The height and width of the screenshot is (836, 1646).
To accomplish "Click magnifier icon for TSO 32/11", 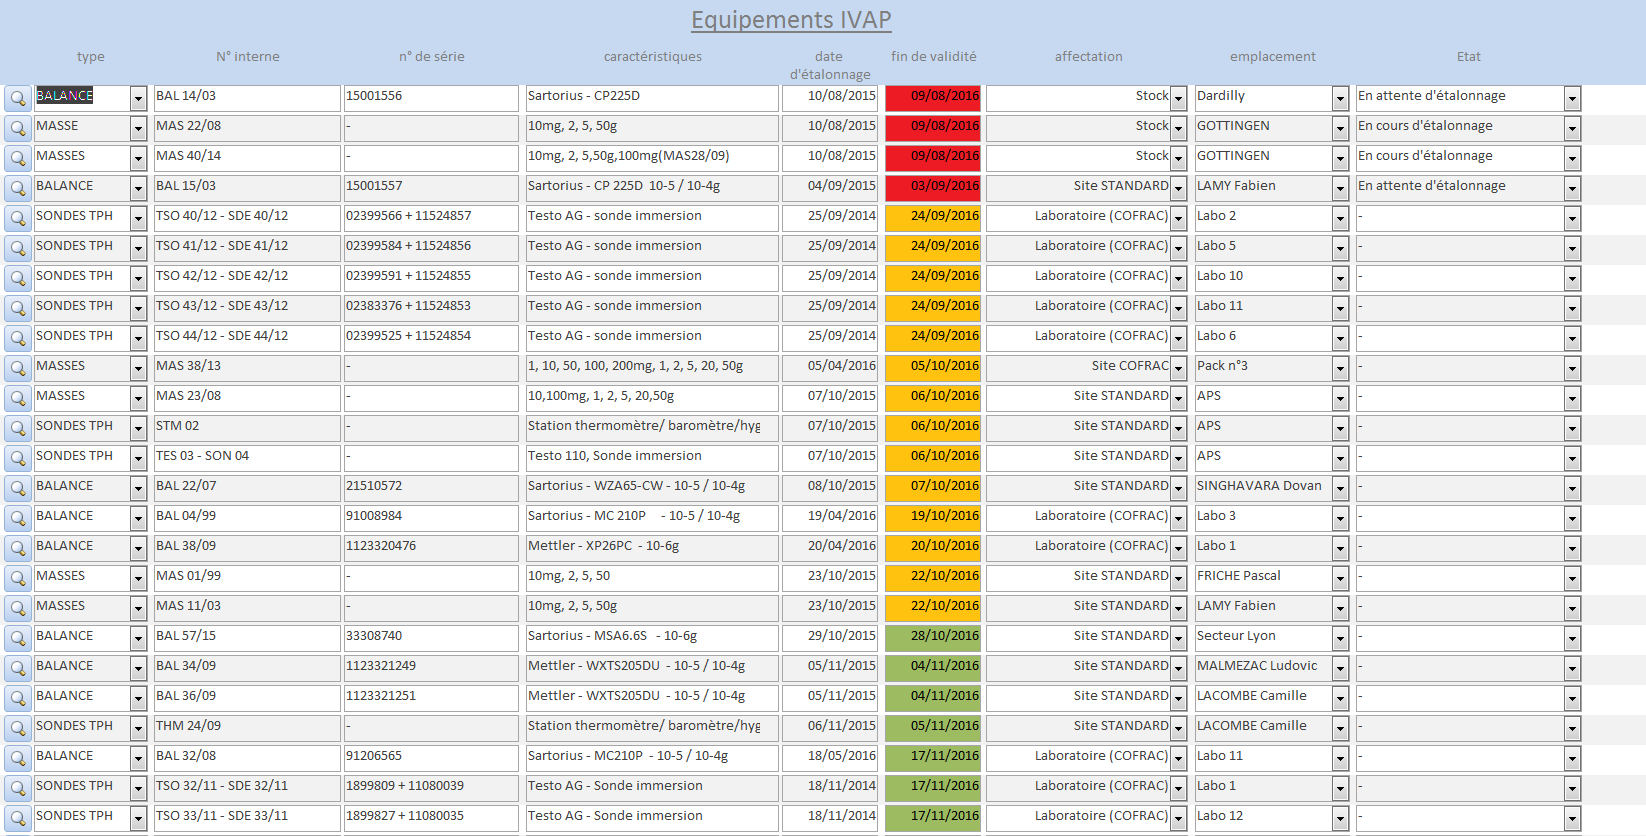I will point(17,788).
